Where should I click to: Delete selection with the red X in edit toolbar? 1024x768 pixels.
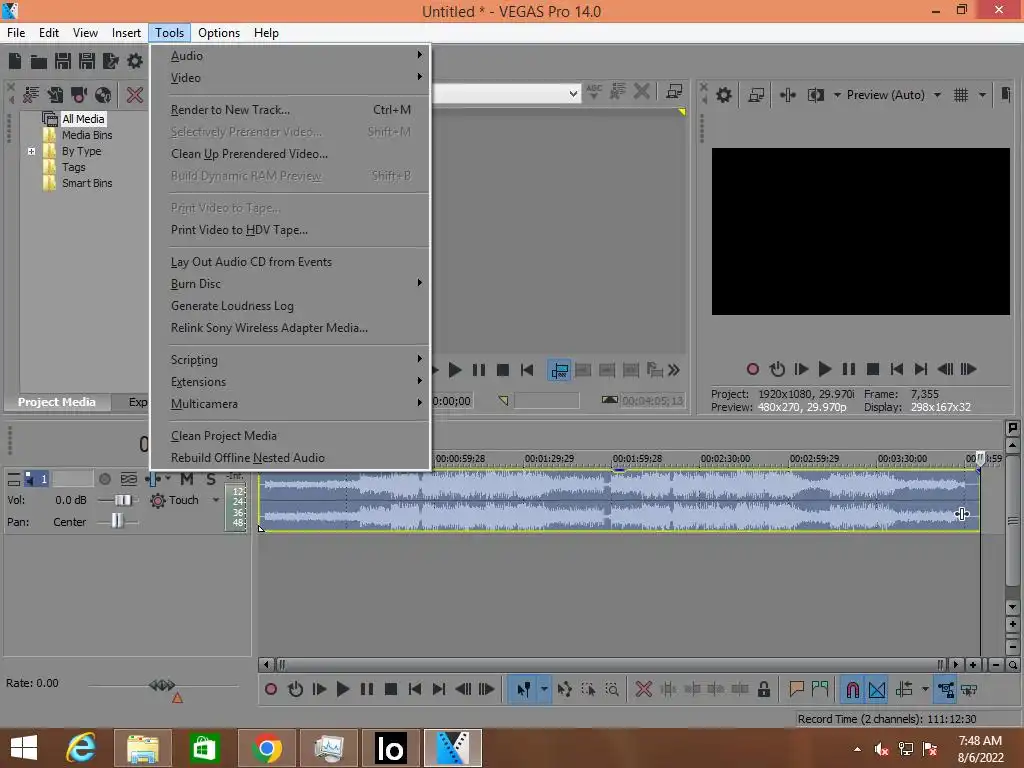click(643, 689)
